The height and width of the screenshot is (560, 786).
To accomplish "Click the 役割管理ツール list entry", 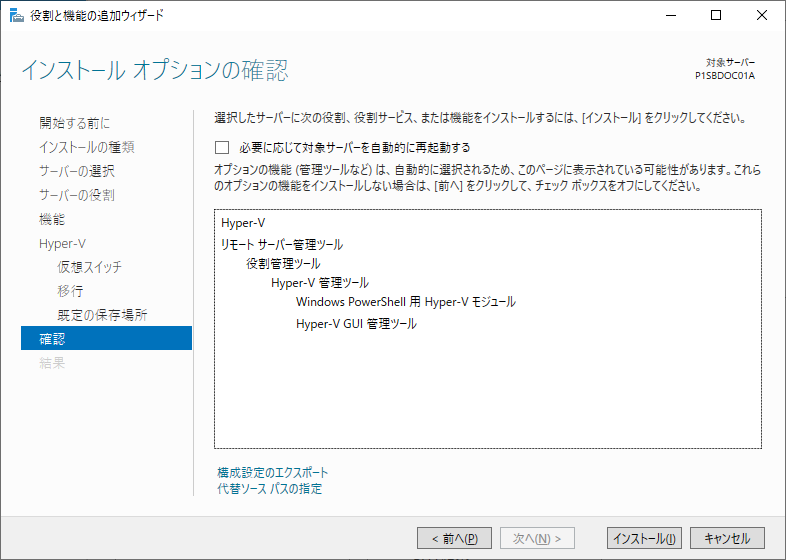I will coord(283,264).
